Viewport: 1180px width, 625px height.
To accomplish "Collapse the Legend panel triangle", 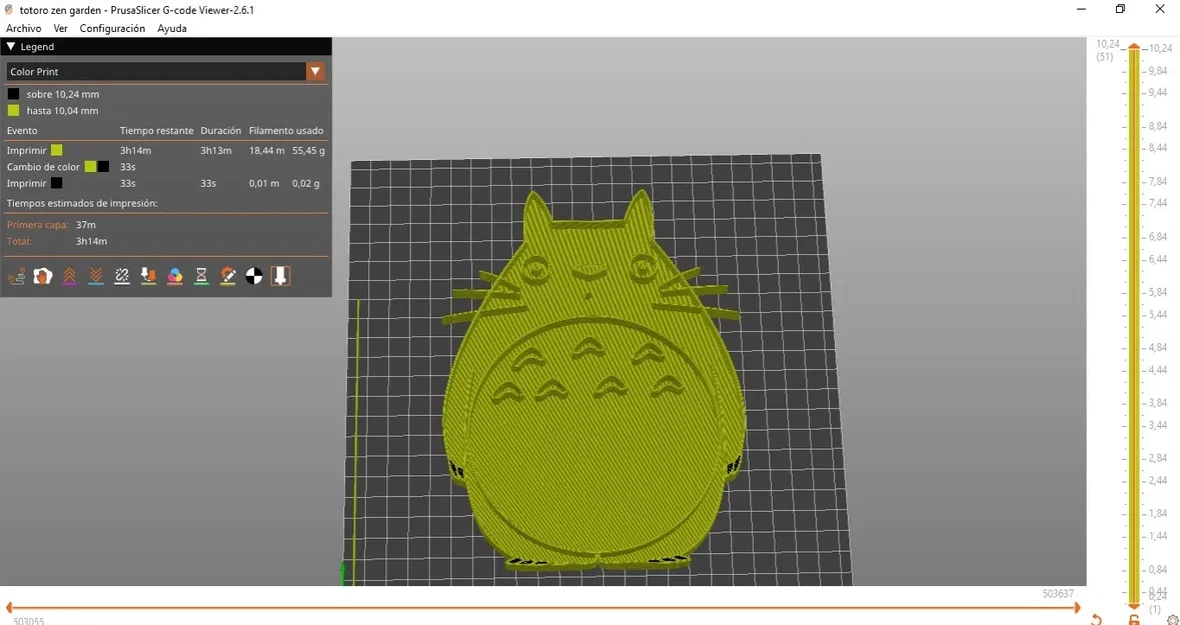I will (11, 47).
